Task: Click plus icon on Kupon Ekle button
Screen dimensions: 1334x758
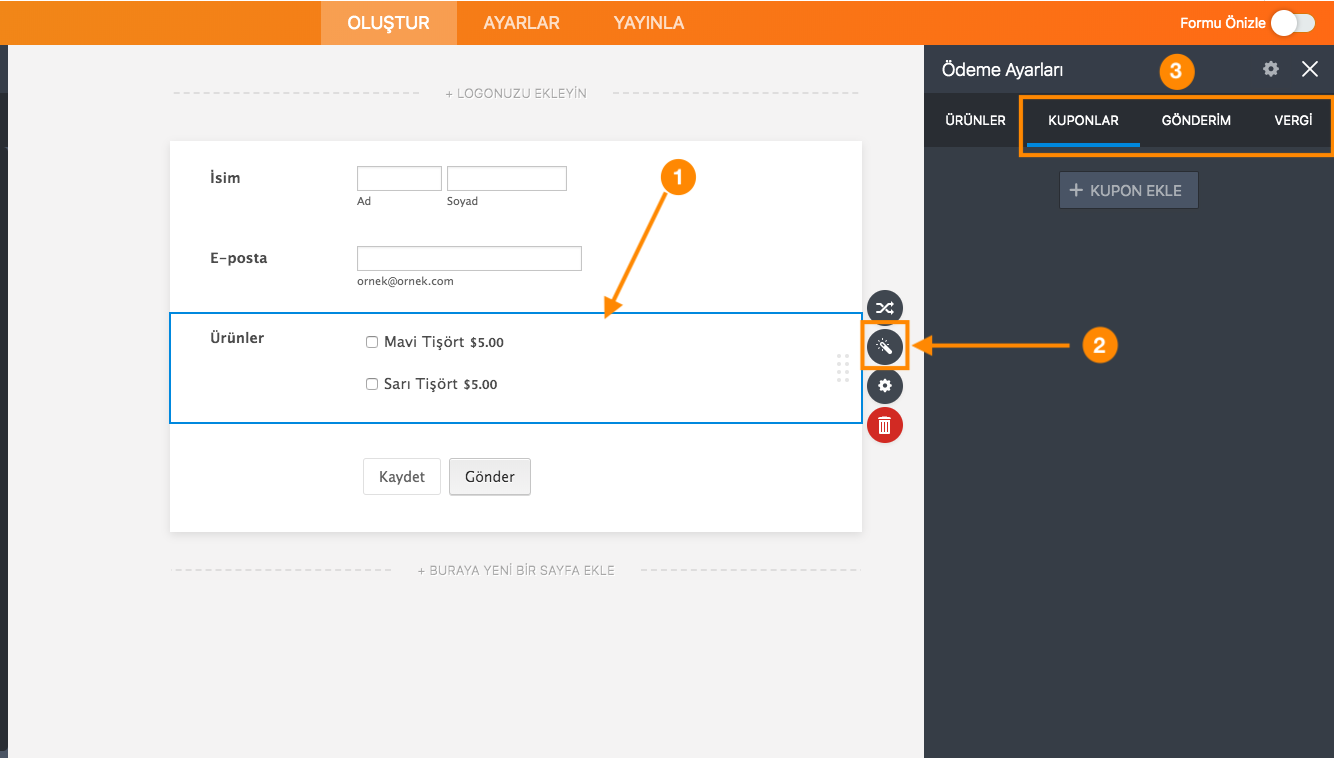Action: (x=1076, y=190)
